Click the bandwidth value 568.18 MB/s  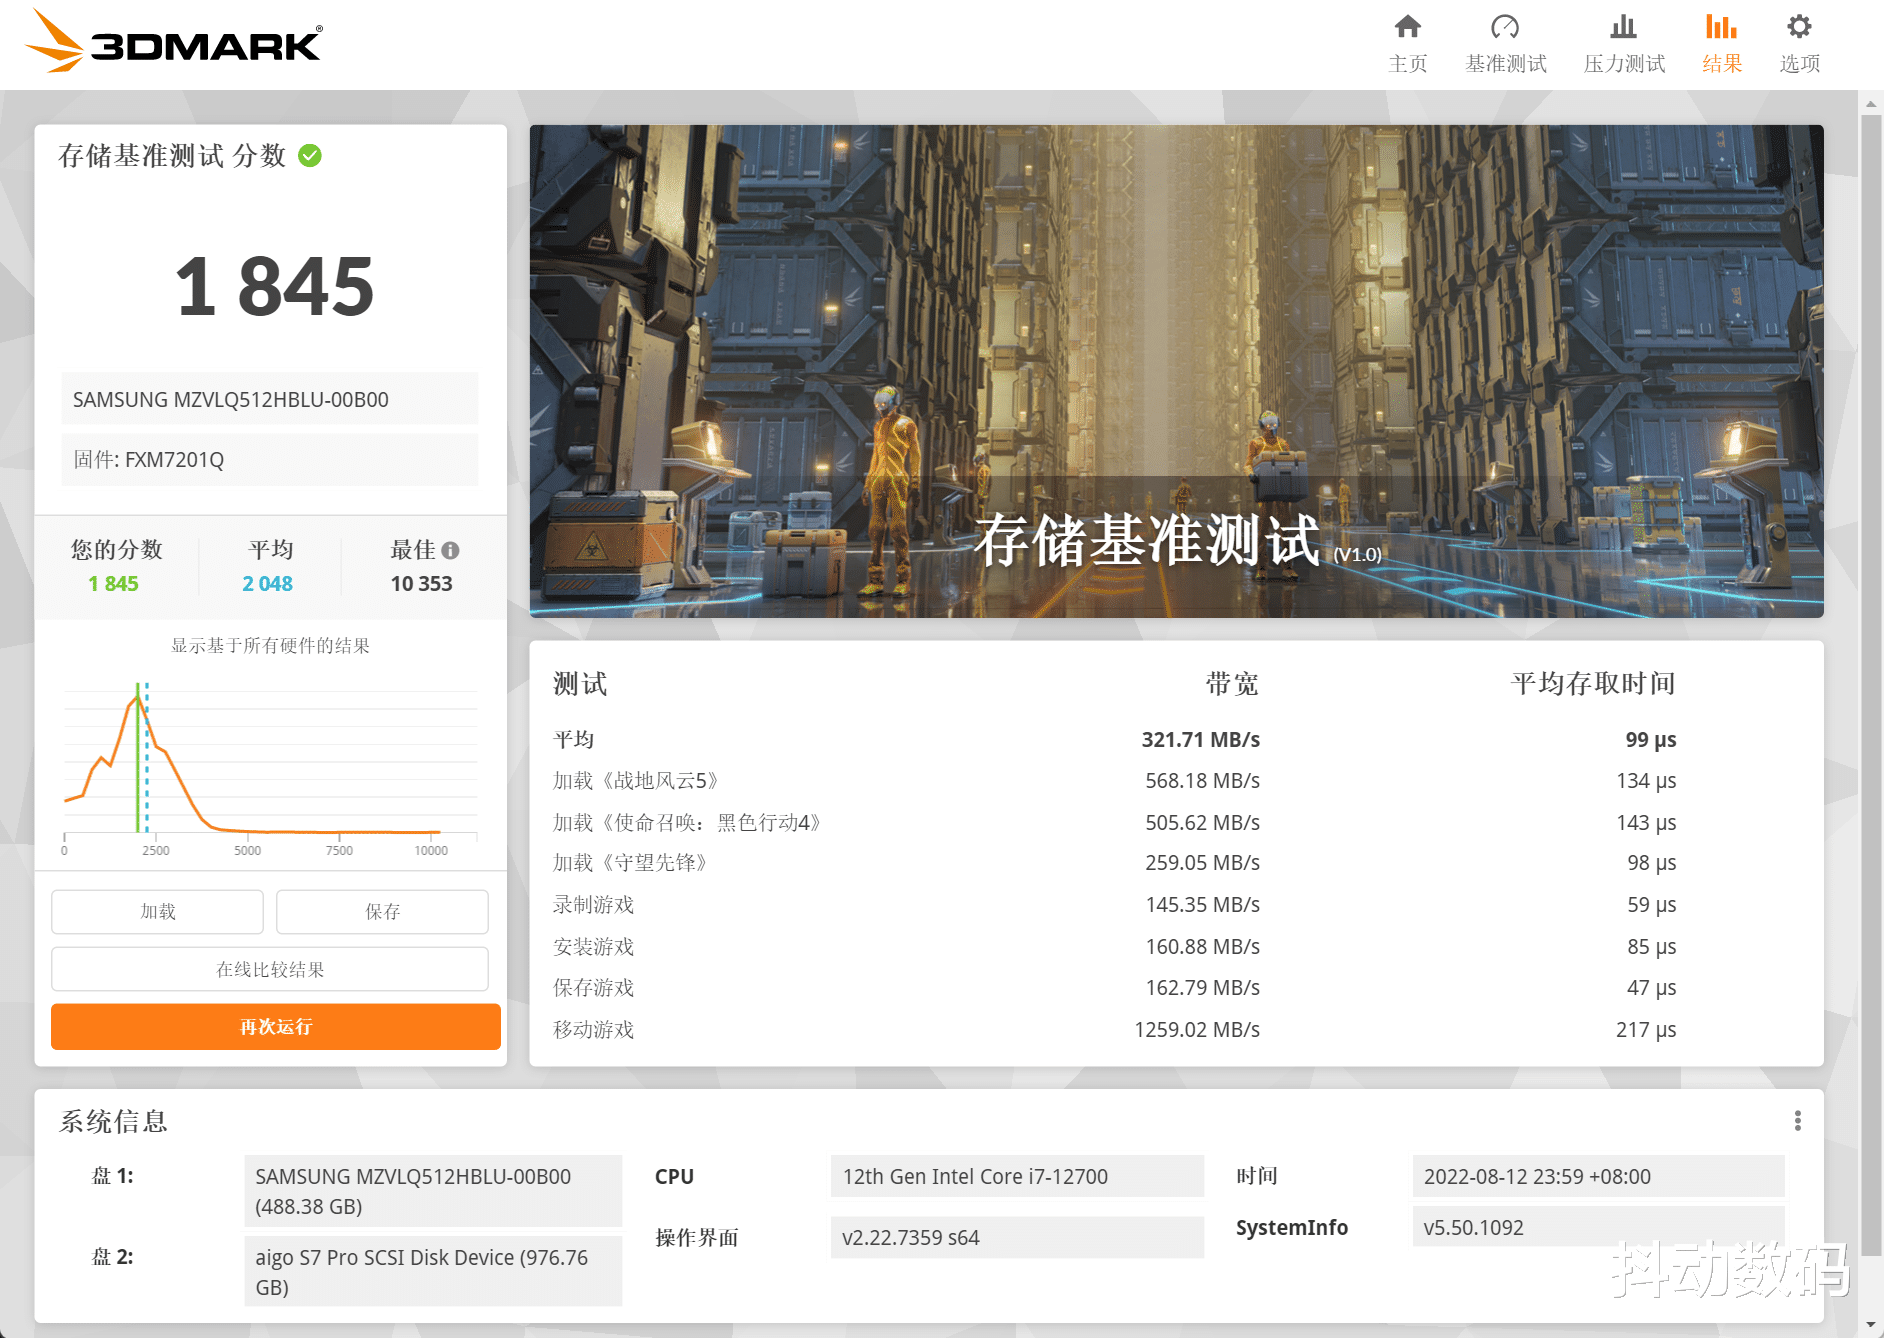click(1202, 781)
